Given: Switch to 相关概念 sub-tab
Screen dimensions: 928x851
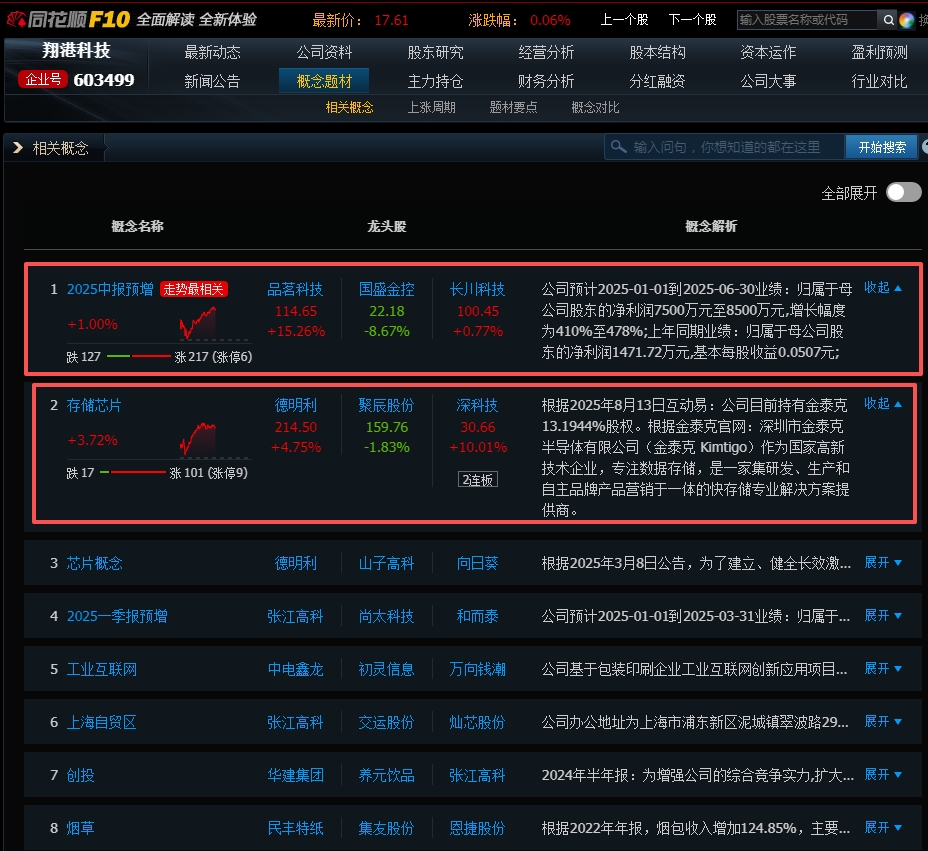Looking at the screenshot, I should pyautogui.click(x=349, y=108).
